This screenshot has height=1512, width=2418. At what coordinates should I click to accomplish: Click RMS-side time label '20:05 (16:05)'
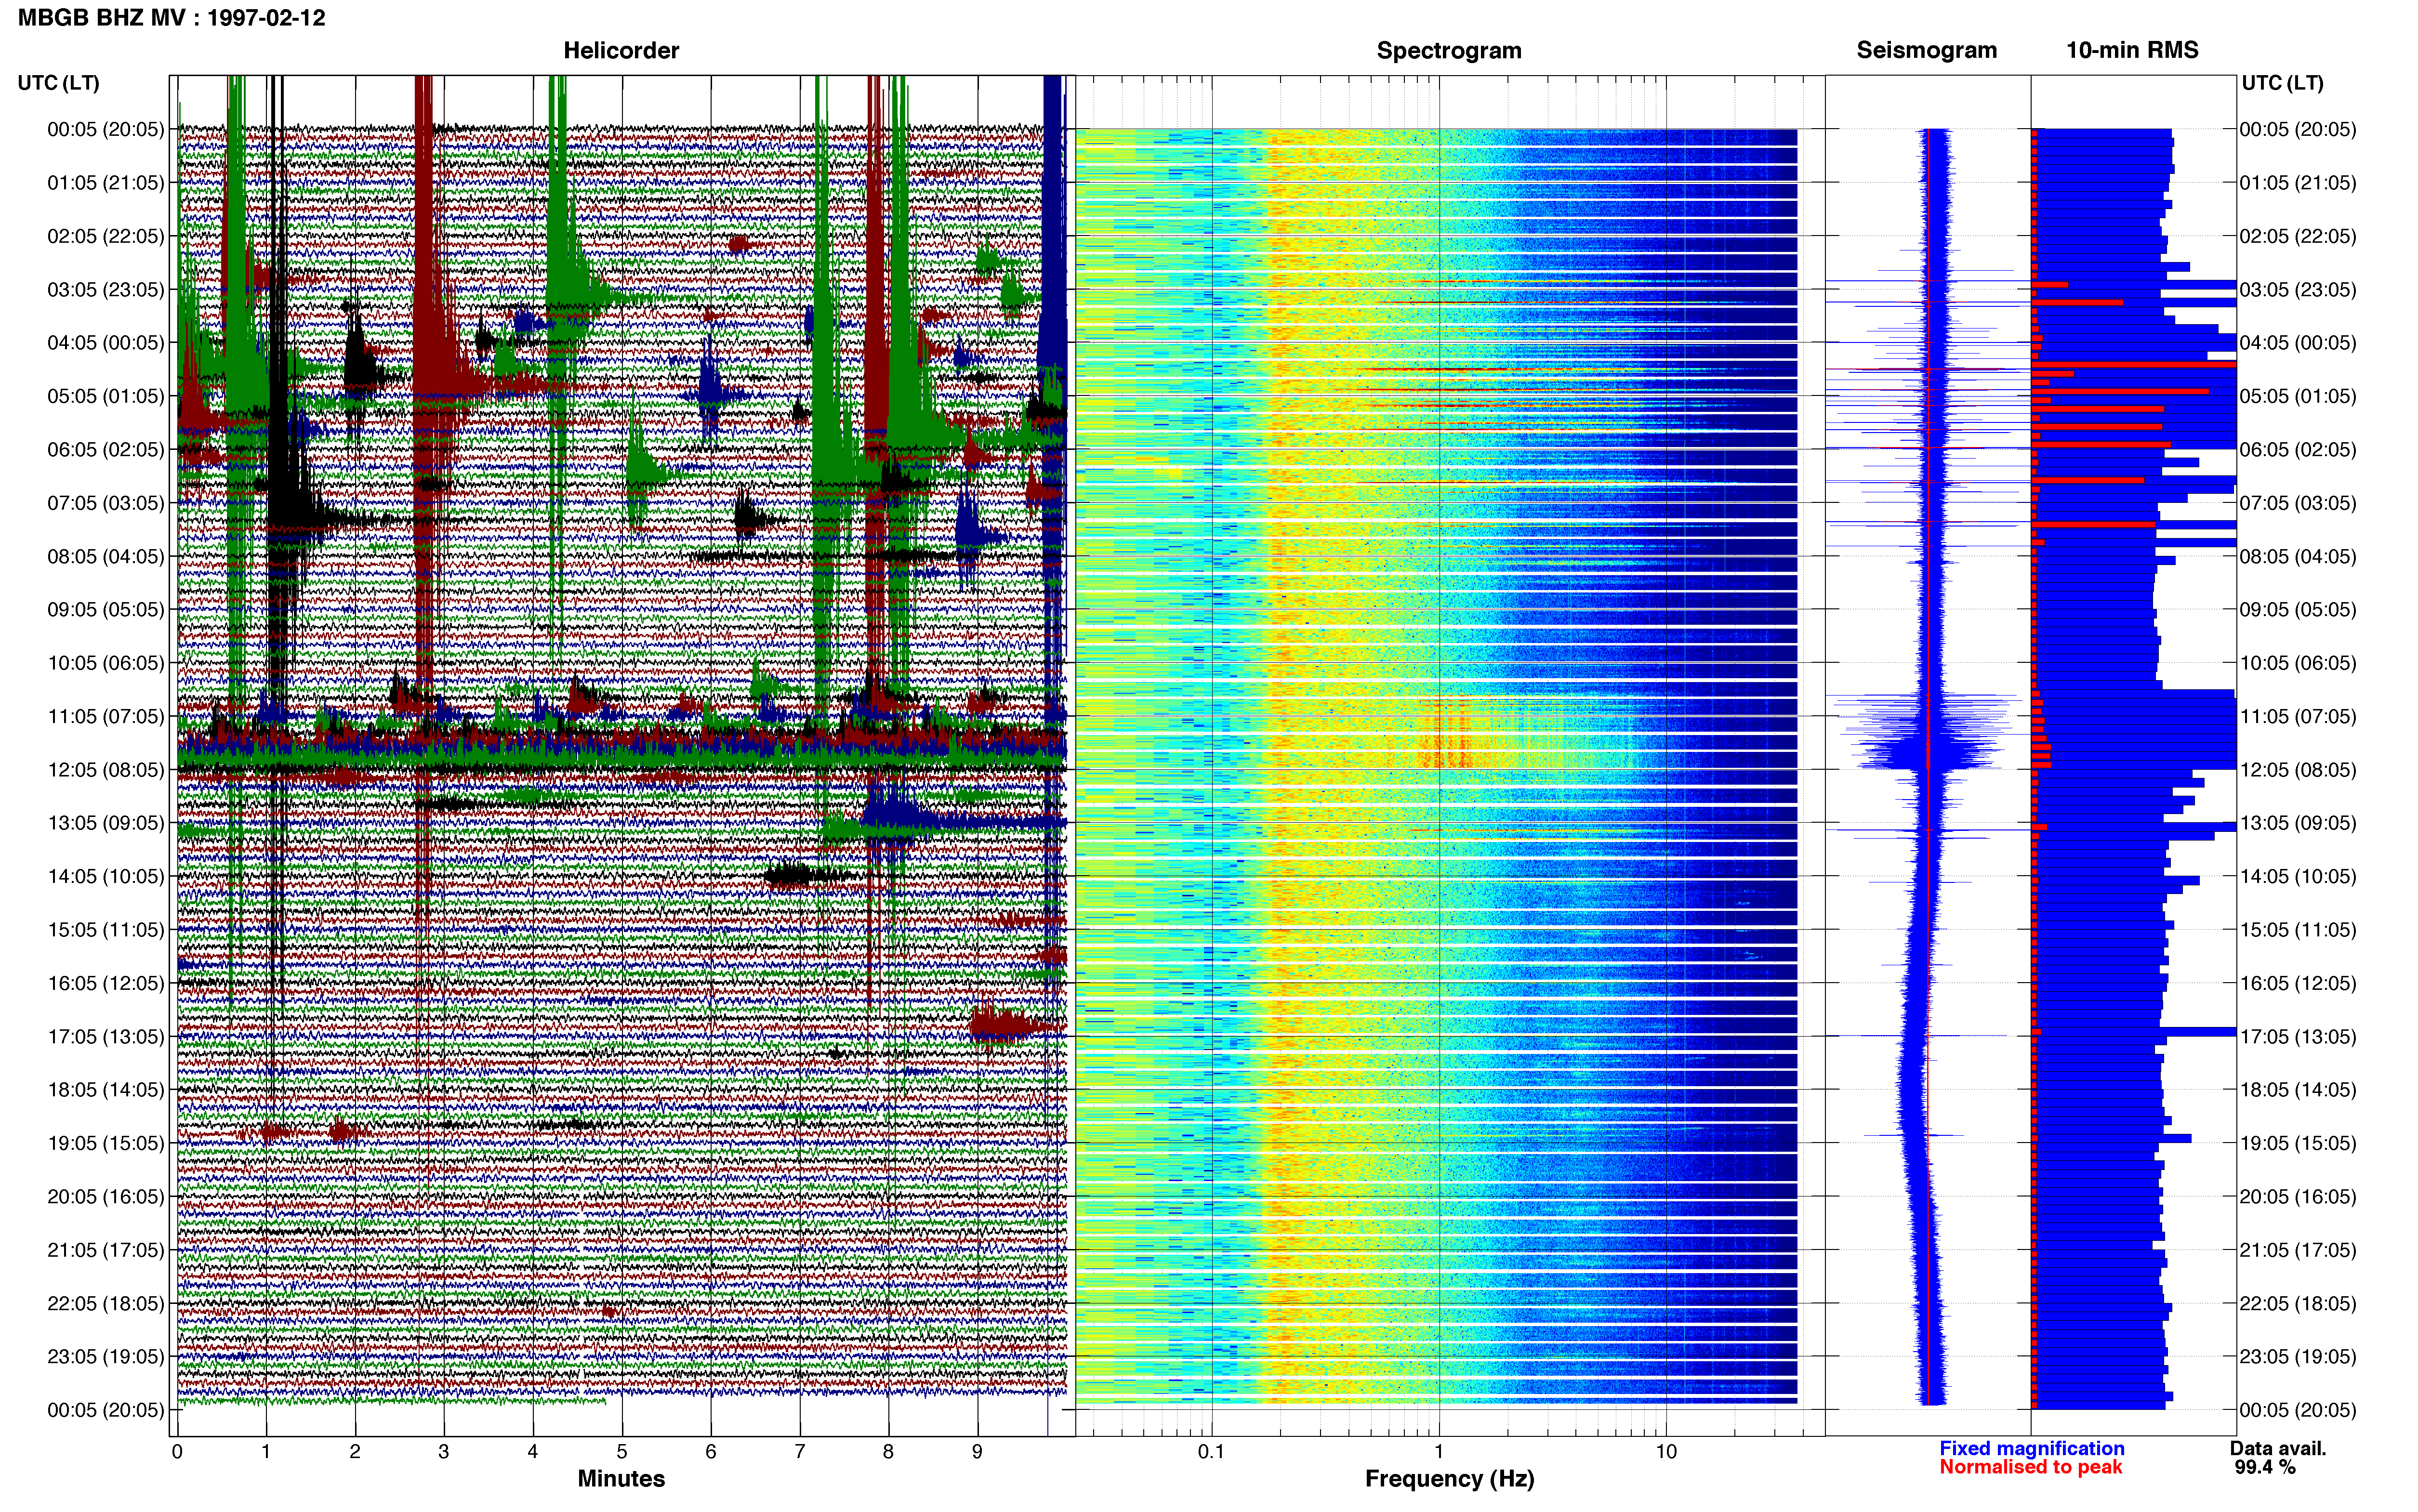2298,1197
